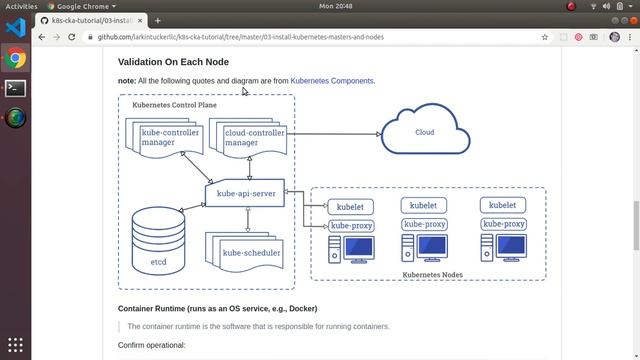Click the Google Chrome dock icon
This screenshot has width=640, height=360.
pos(16,58)
